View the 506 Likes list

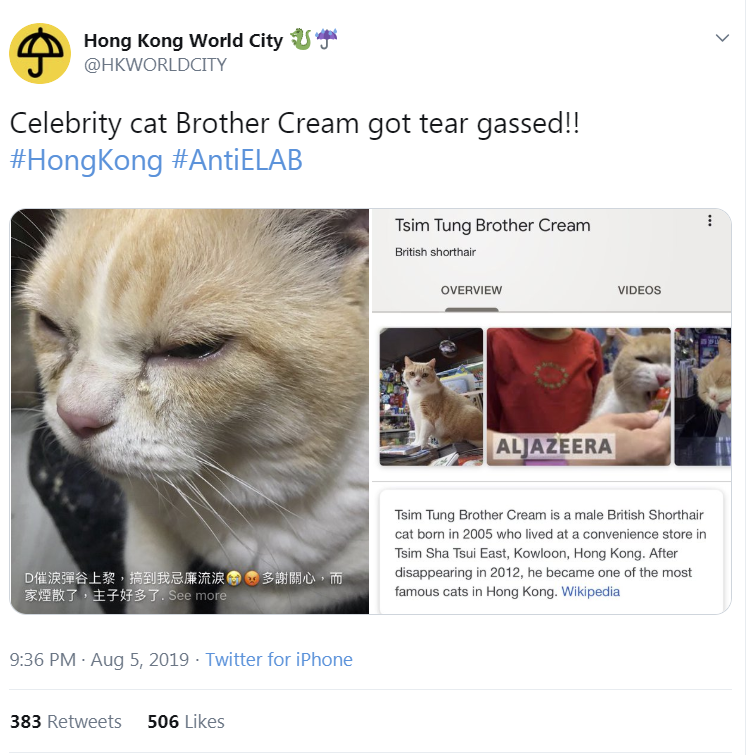click(x=186, y=722)
